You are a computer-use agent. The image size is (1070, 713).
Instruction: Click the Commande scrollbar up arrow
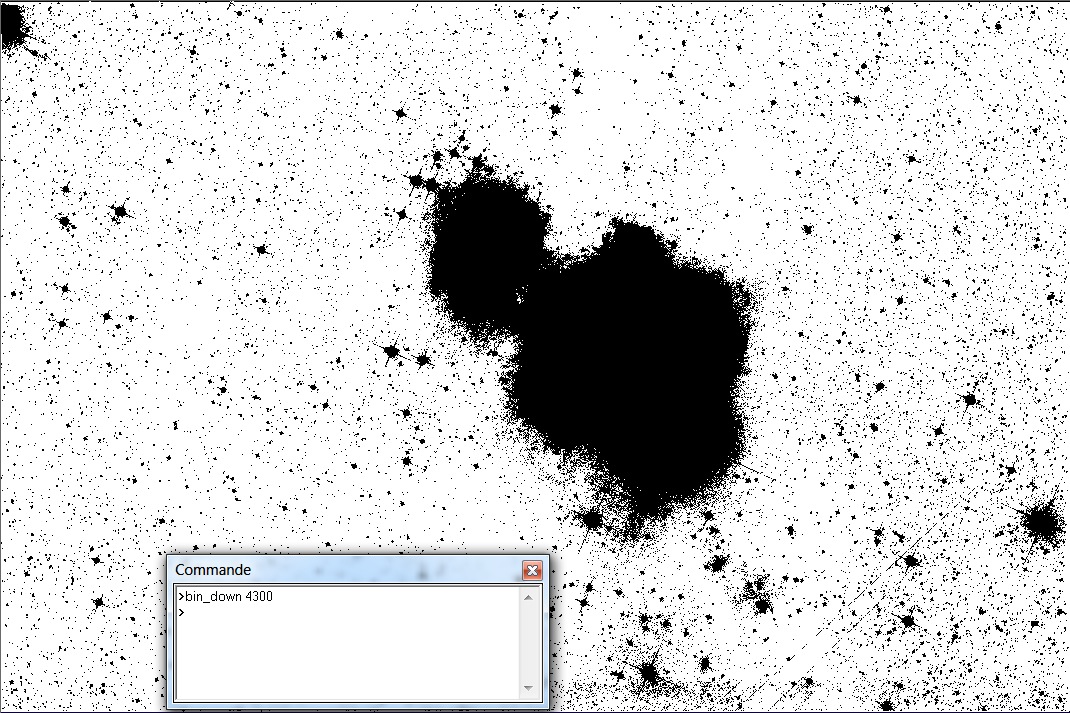[528, 597]
